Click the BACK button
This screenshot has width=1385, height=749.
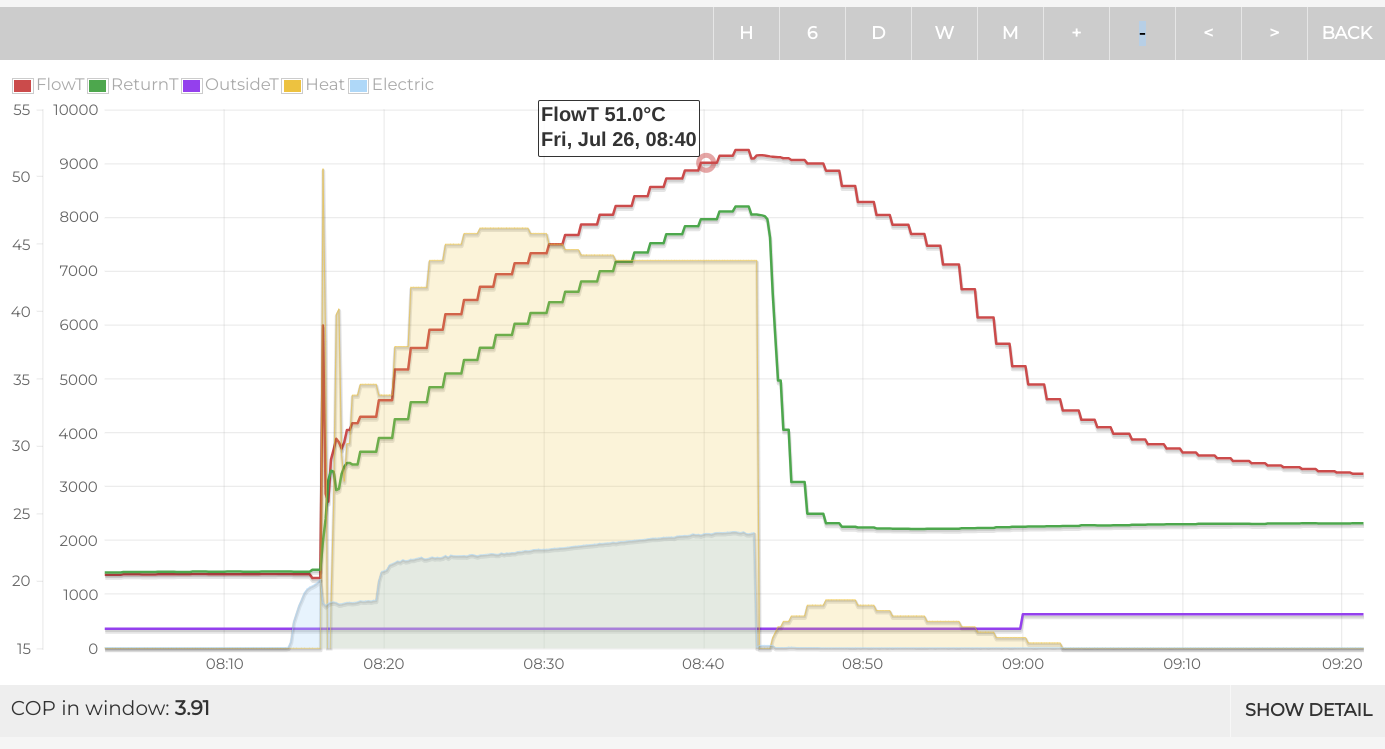(x=1346, y=33)
